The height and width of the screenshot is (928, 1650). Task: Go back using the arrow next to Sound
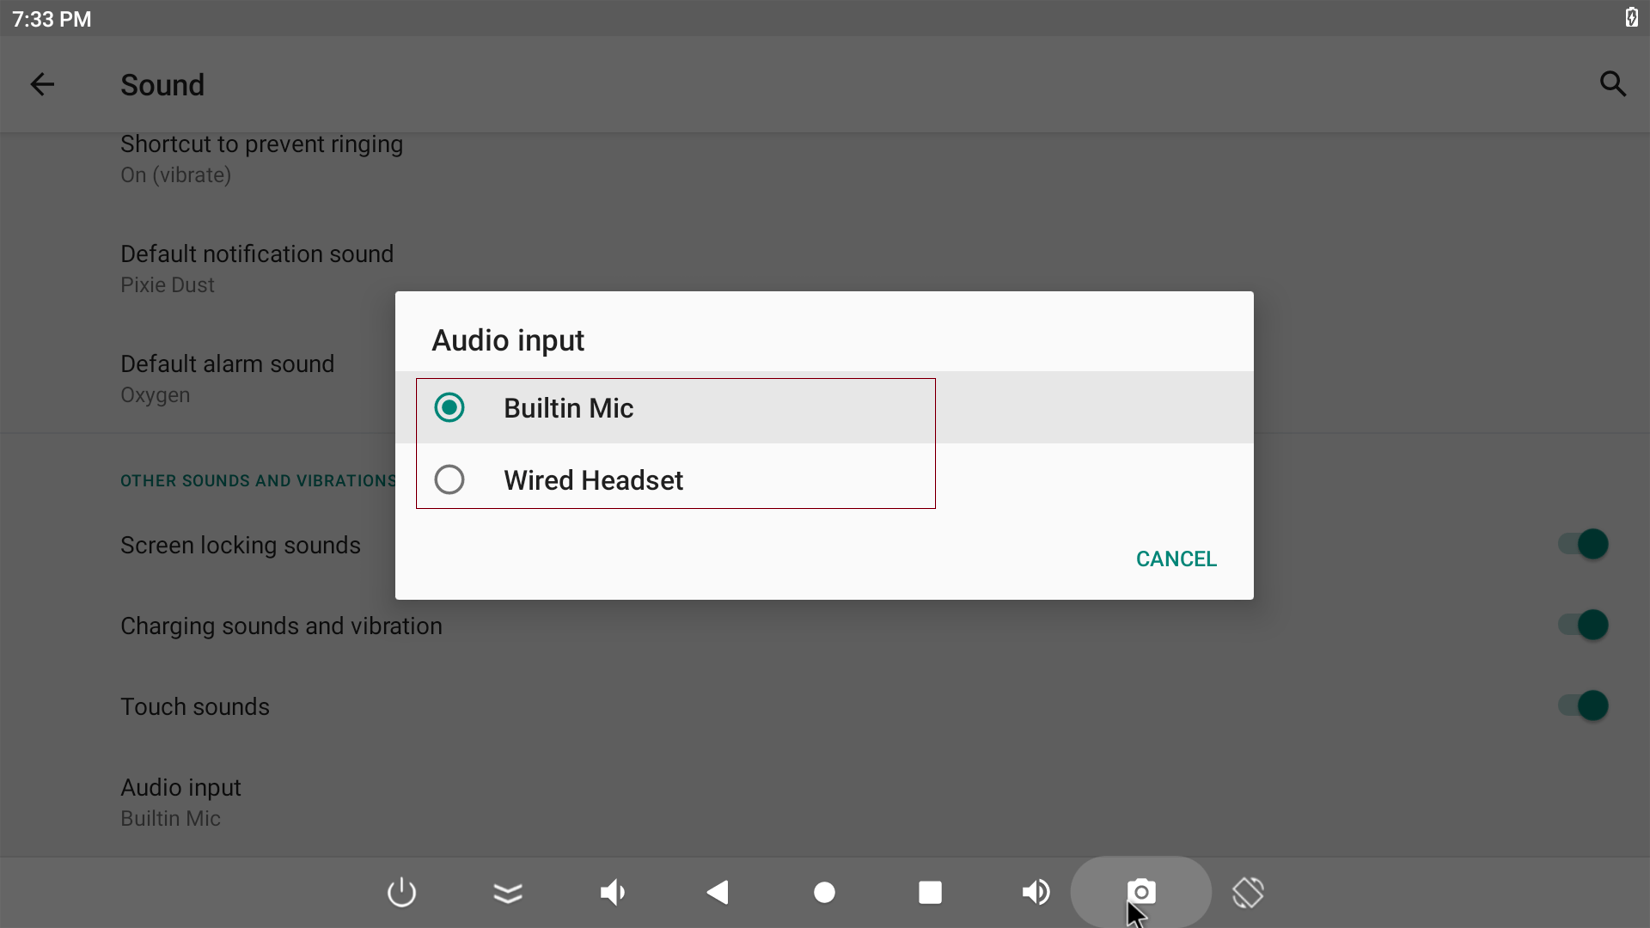(43, 84)
